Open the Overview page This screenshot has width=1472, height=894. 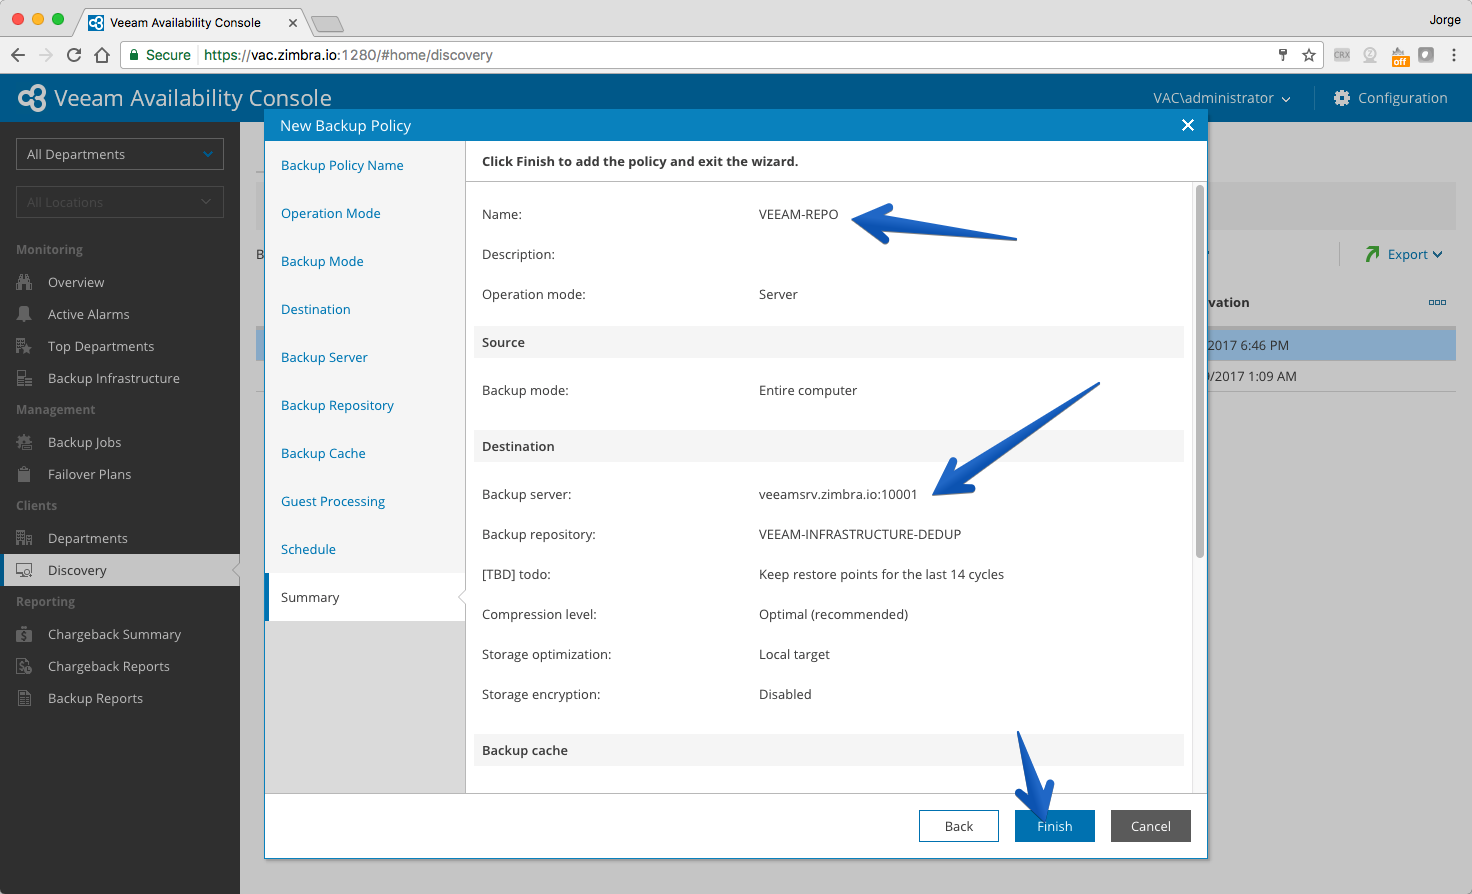coord(76,282)
